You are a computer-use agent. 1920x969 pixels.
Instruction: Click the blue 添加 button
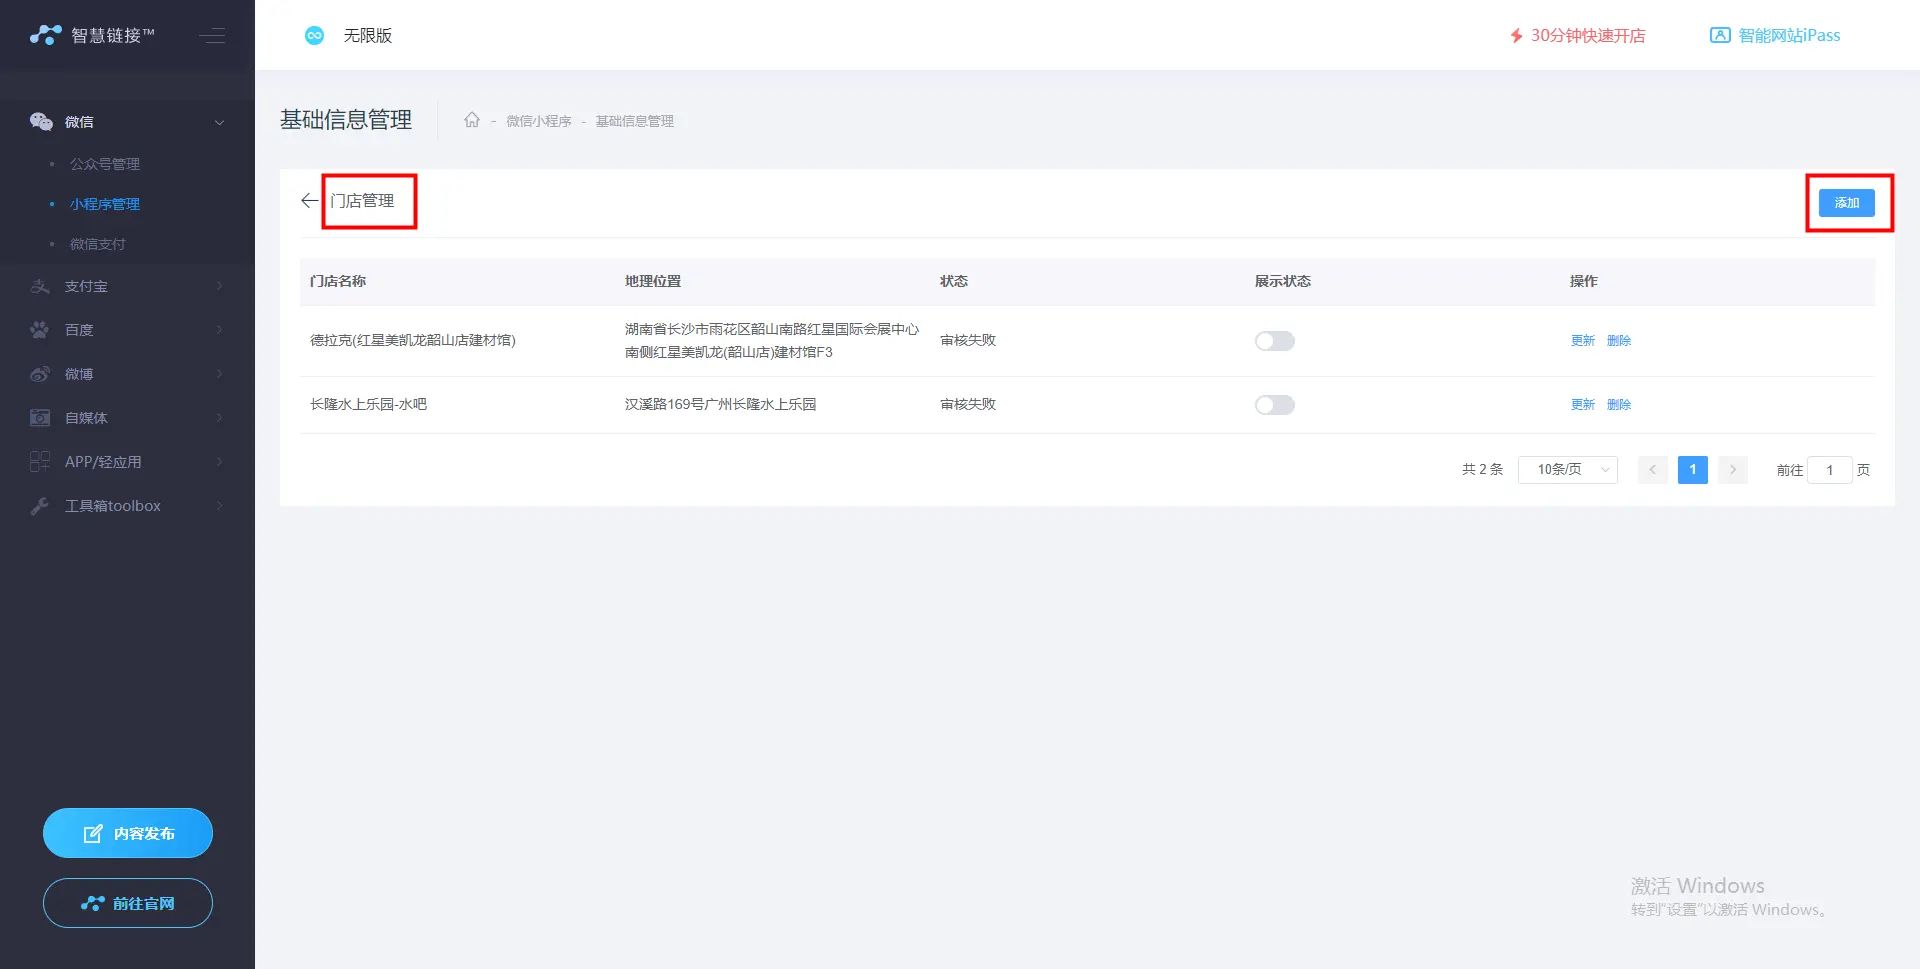pyautogui.click(x=1846, y=203)
